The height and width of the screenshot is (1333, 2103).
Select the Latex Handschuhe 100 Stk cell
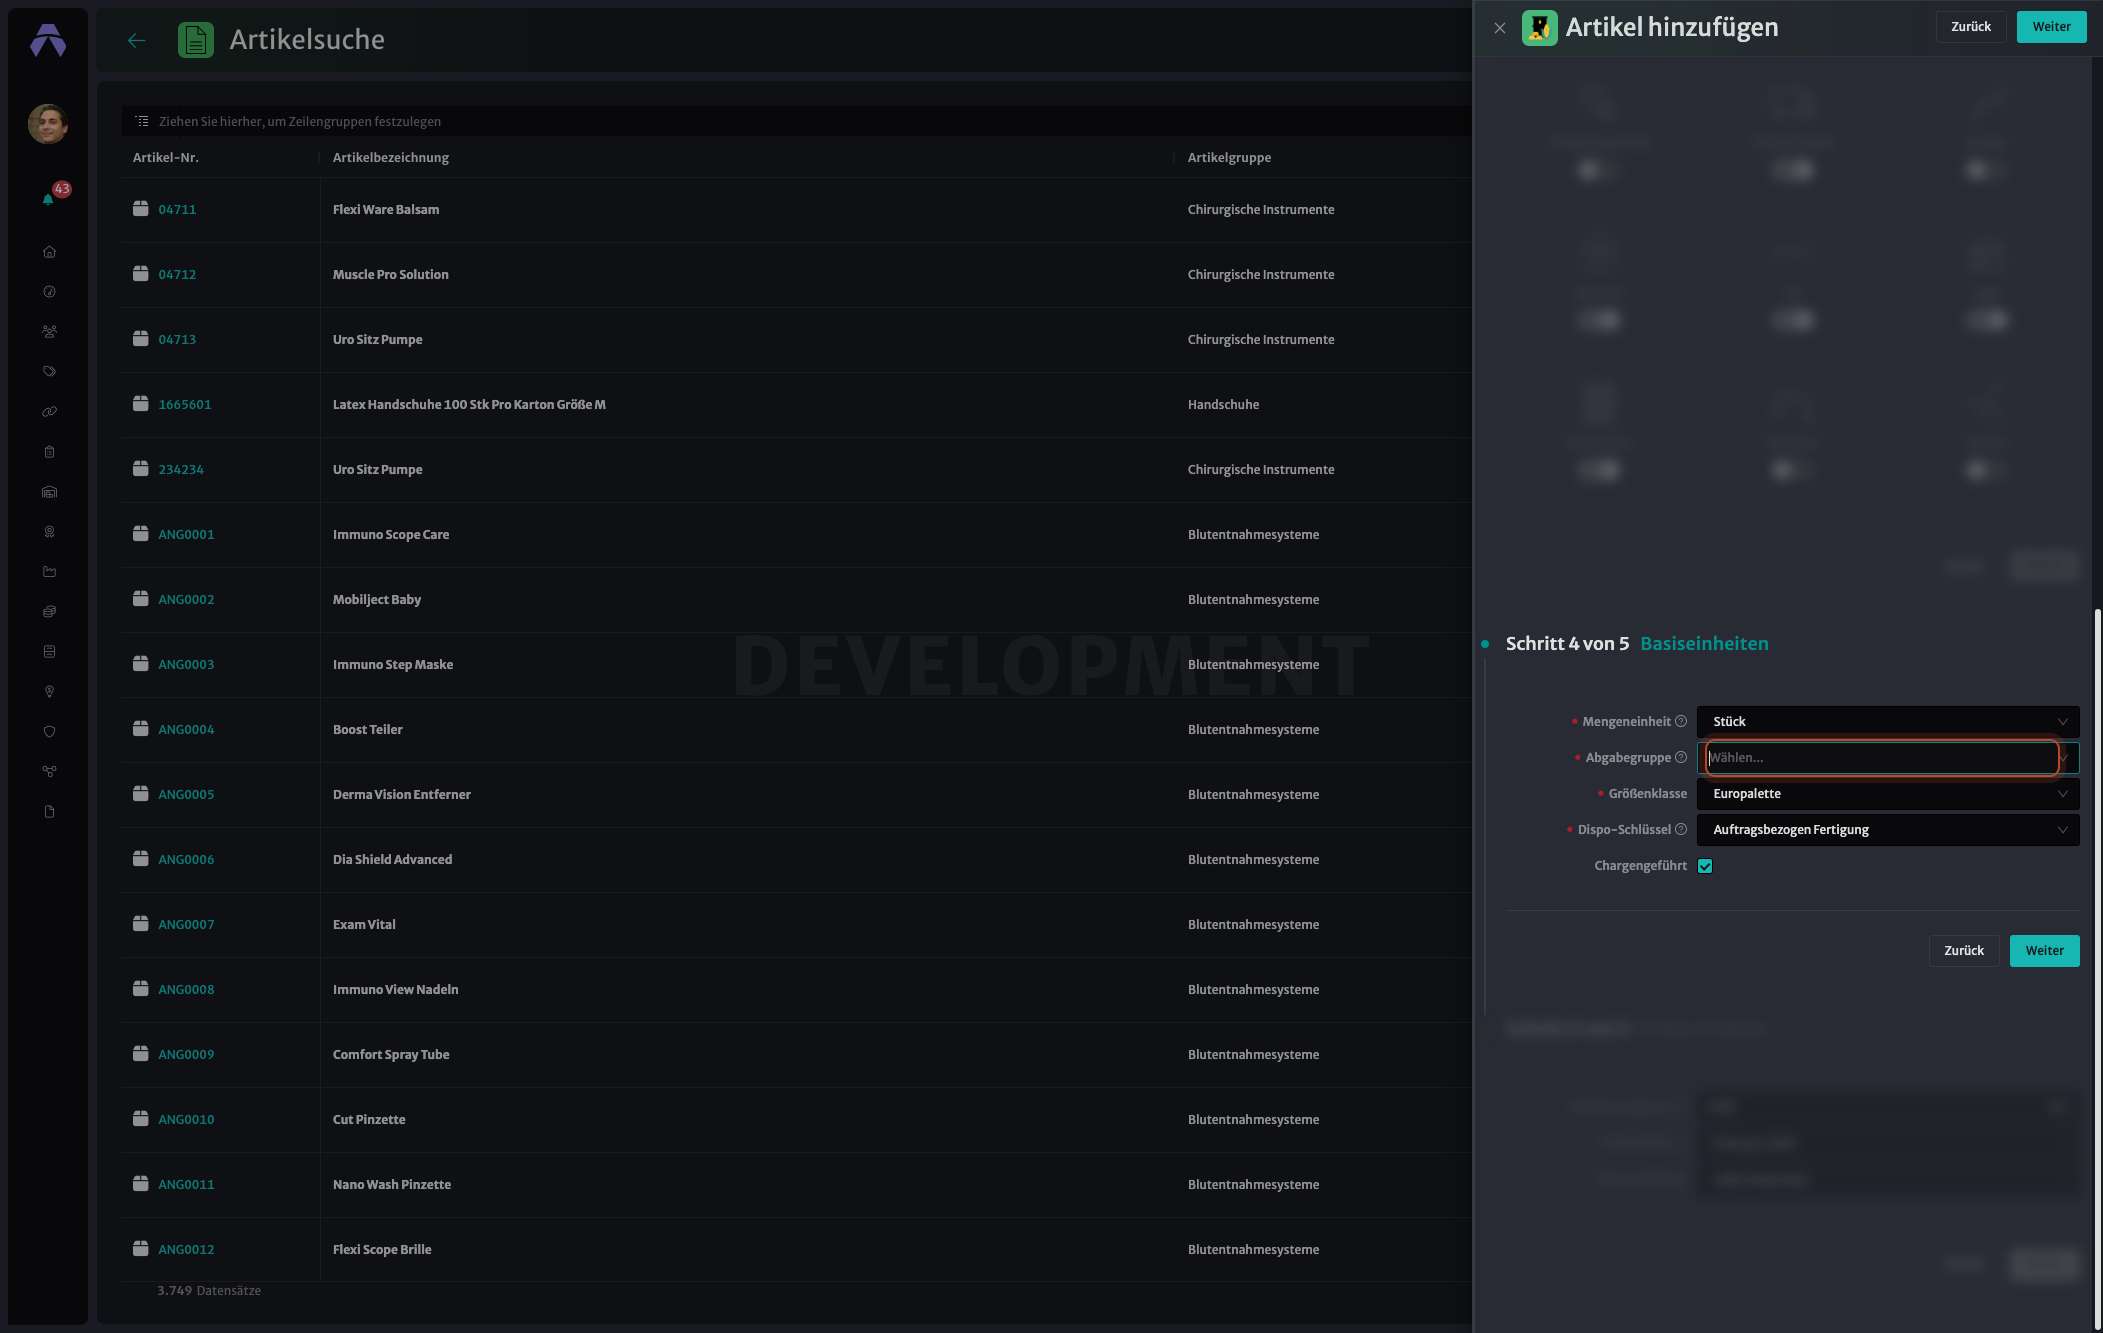click(746, 404)
